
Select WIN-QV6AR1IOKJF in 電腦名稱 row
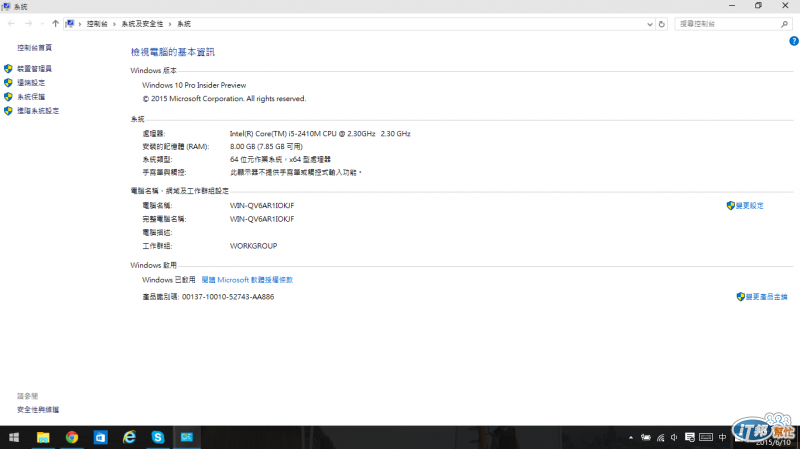click(x=262, y=206)
